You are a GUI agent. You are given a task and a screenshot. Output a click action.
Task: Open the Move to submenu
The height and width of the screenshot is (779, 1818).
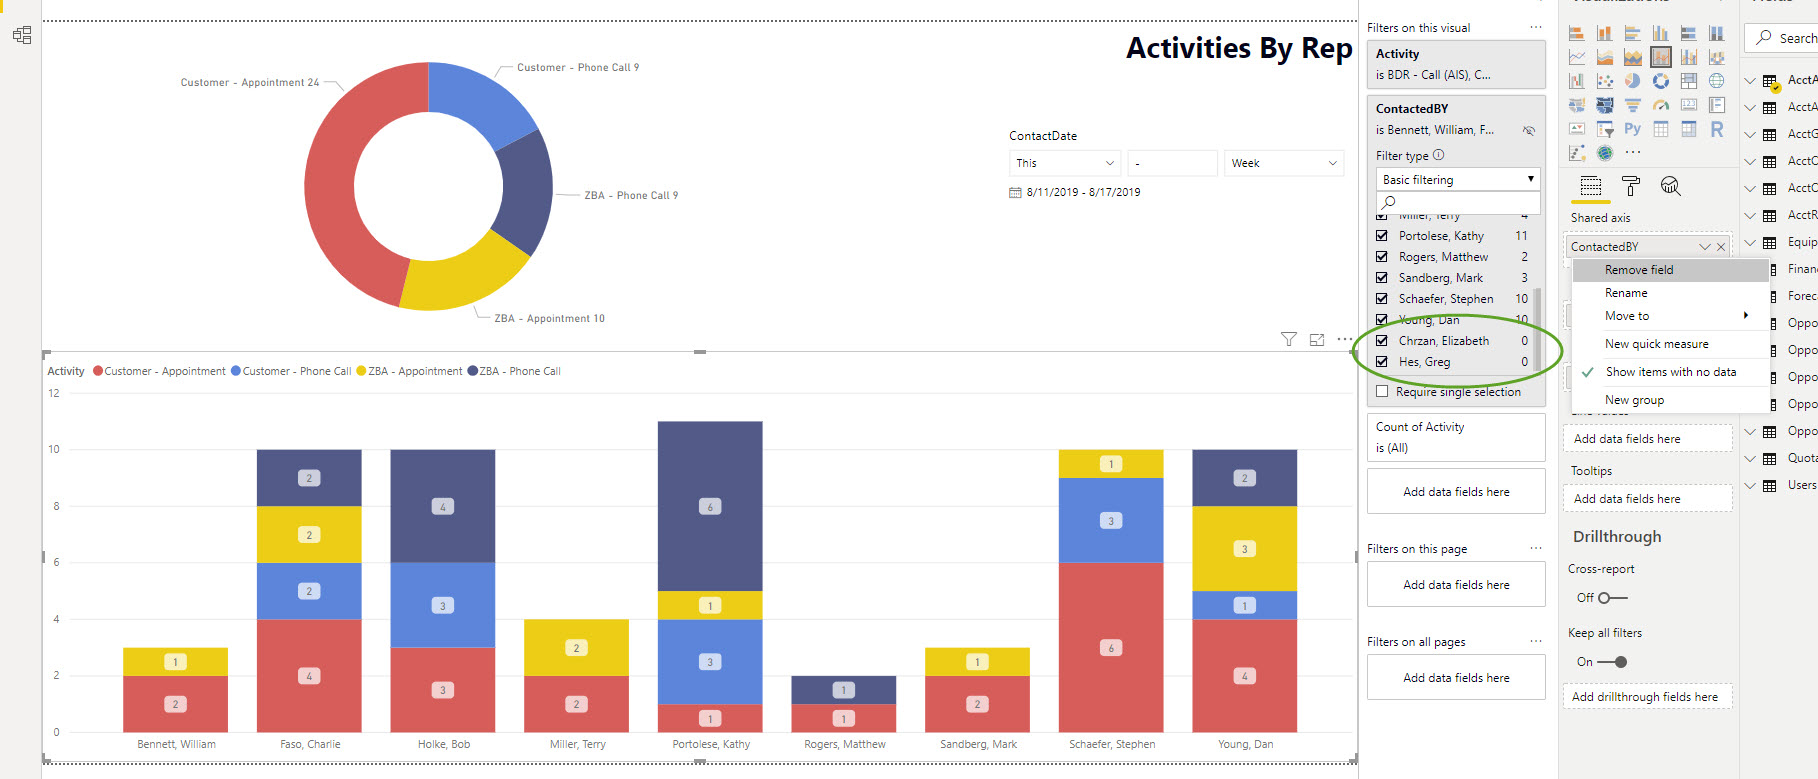point(1670,316)
